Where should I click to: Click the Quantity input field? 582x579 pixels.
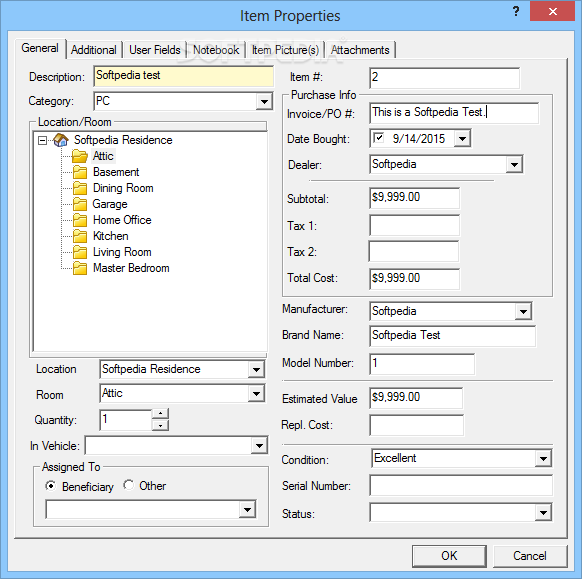(x=126, y=420)
